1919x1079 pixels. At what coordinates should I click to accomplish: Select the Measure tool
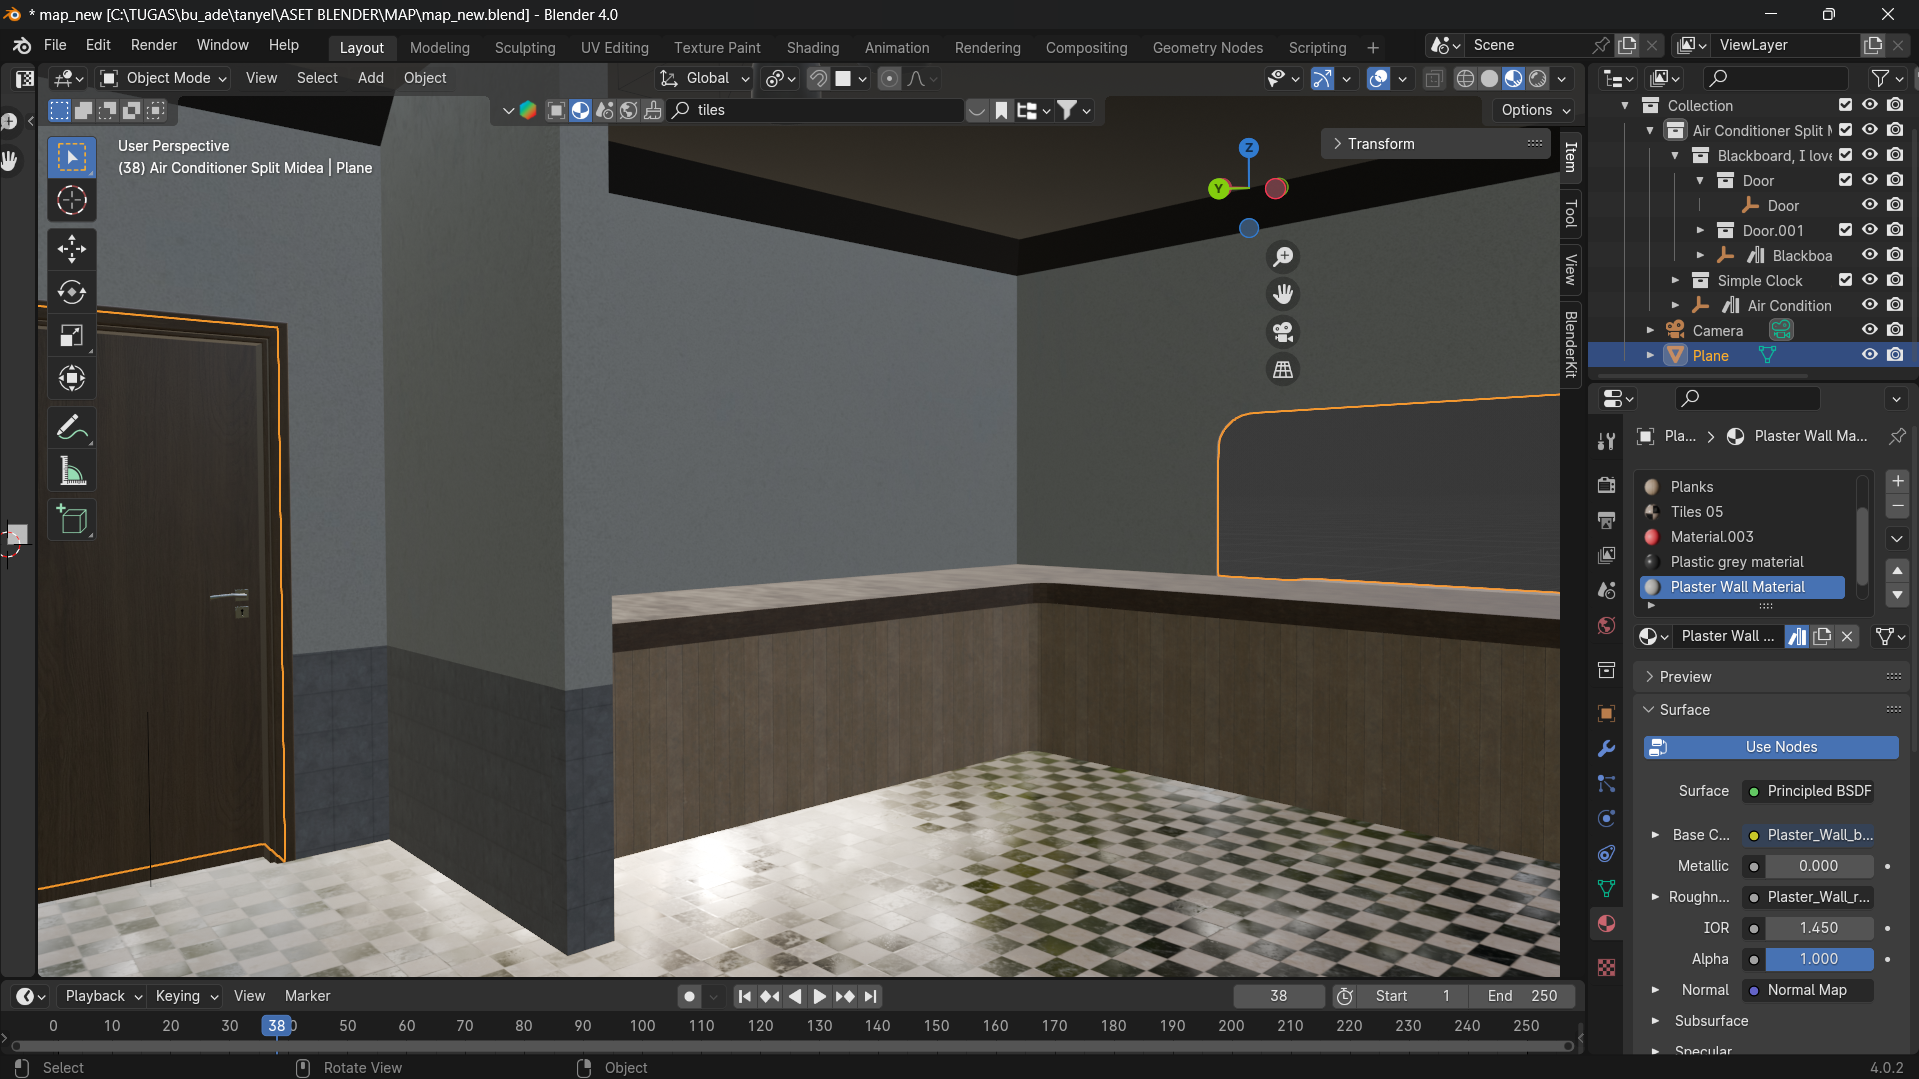71,471
